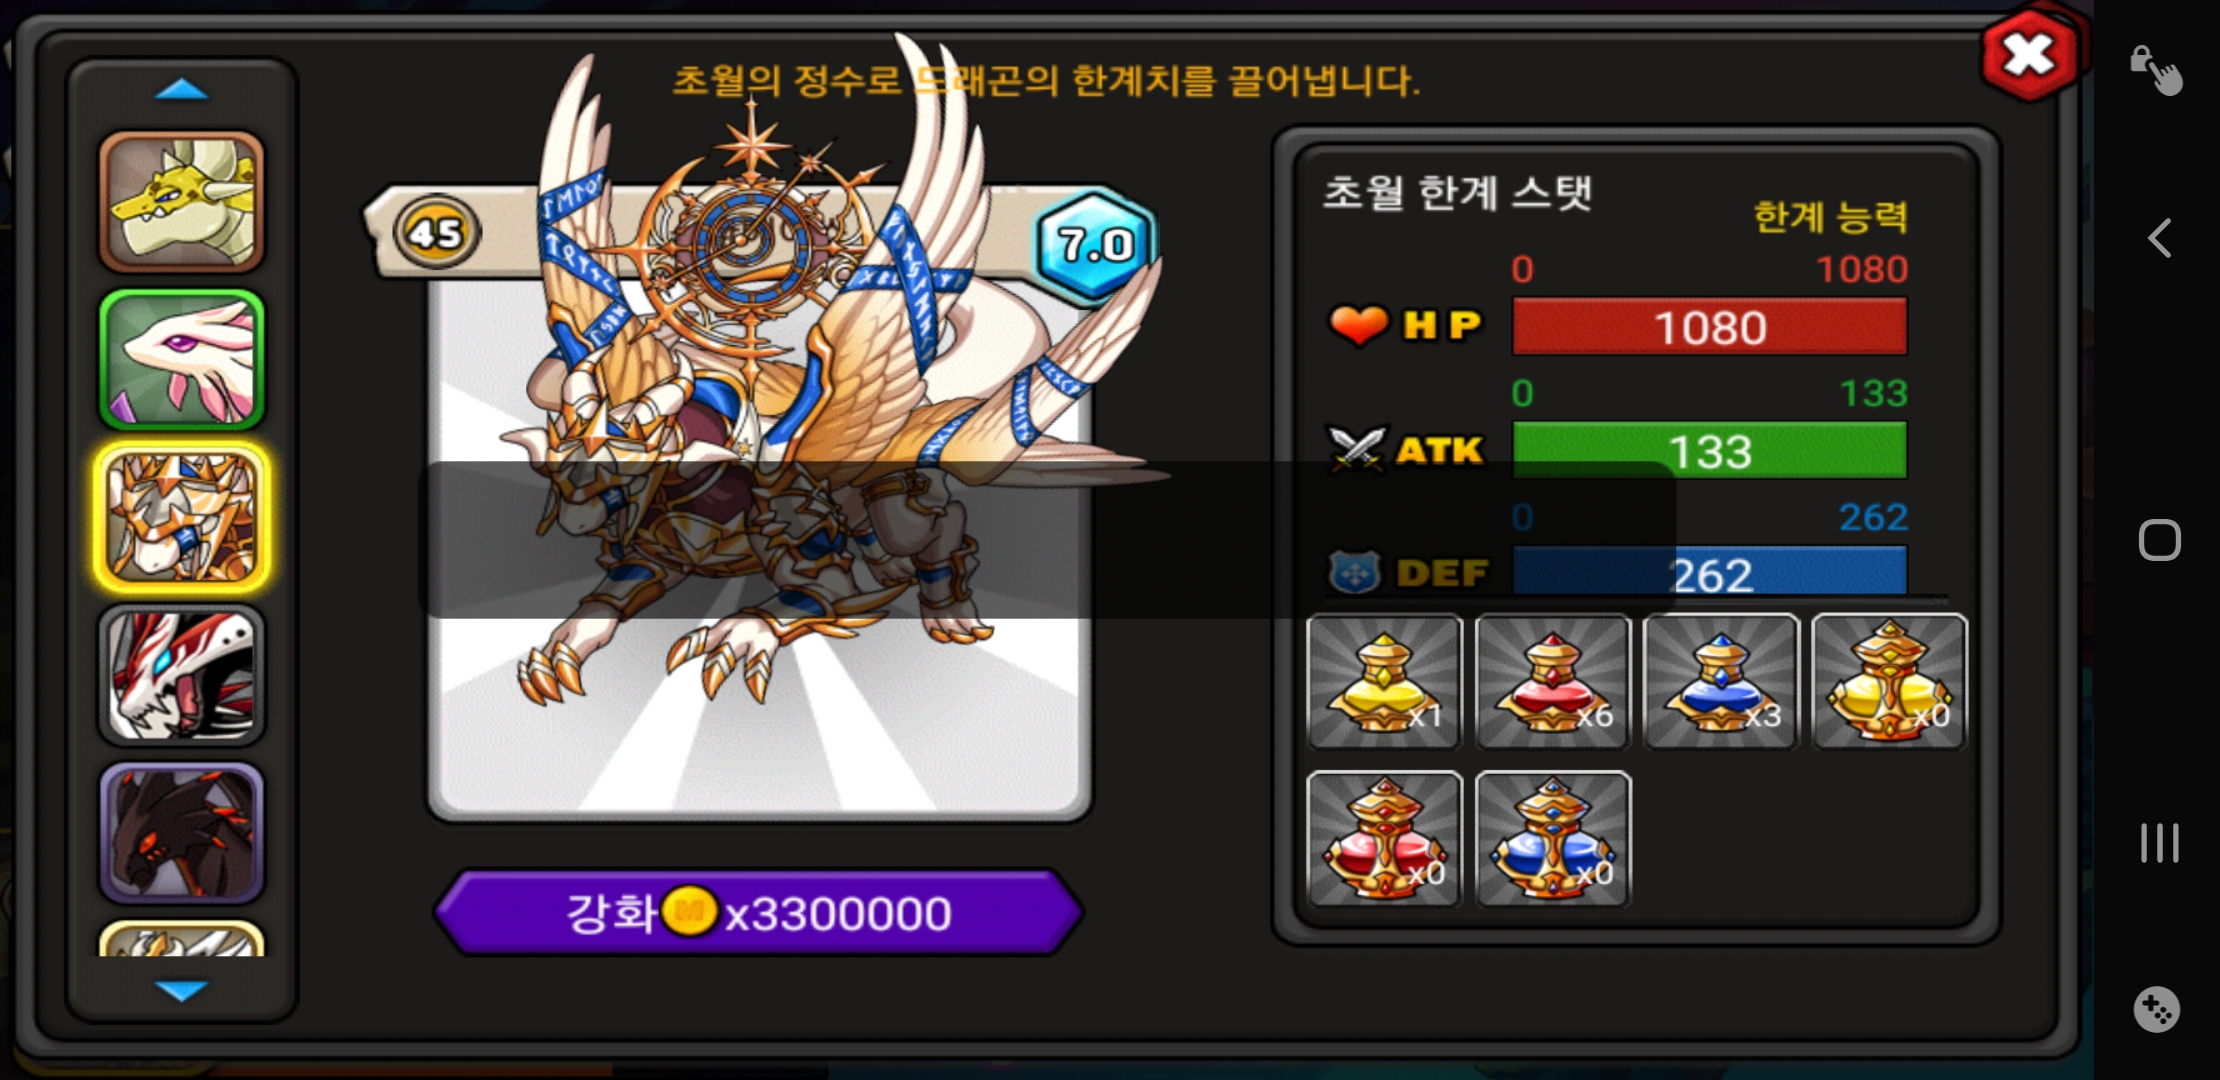Select the blue essence potion x3

pos(1721,681)
